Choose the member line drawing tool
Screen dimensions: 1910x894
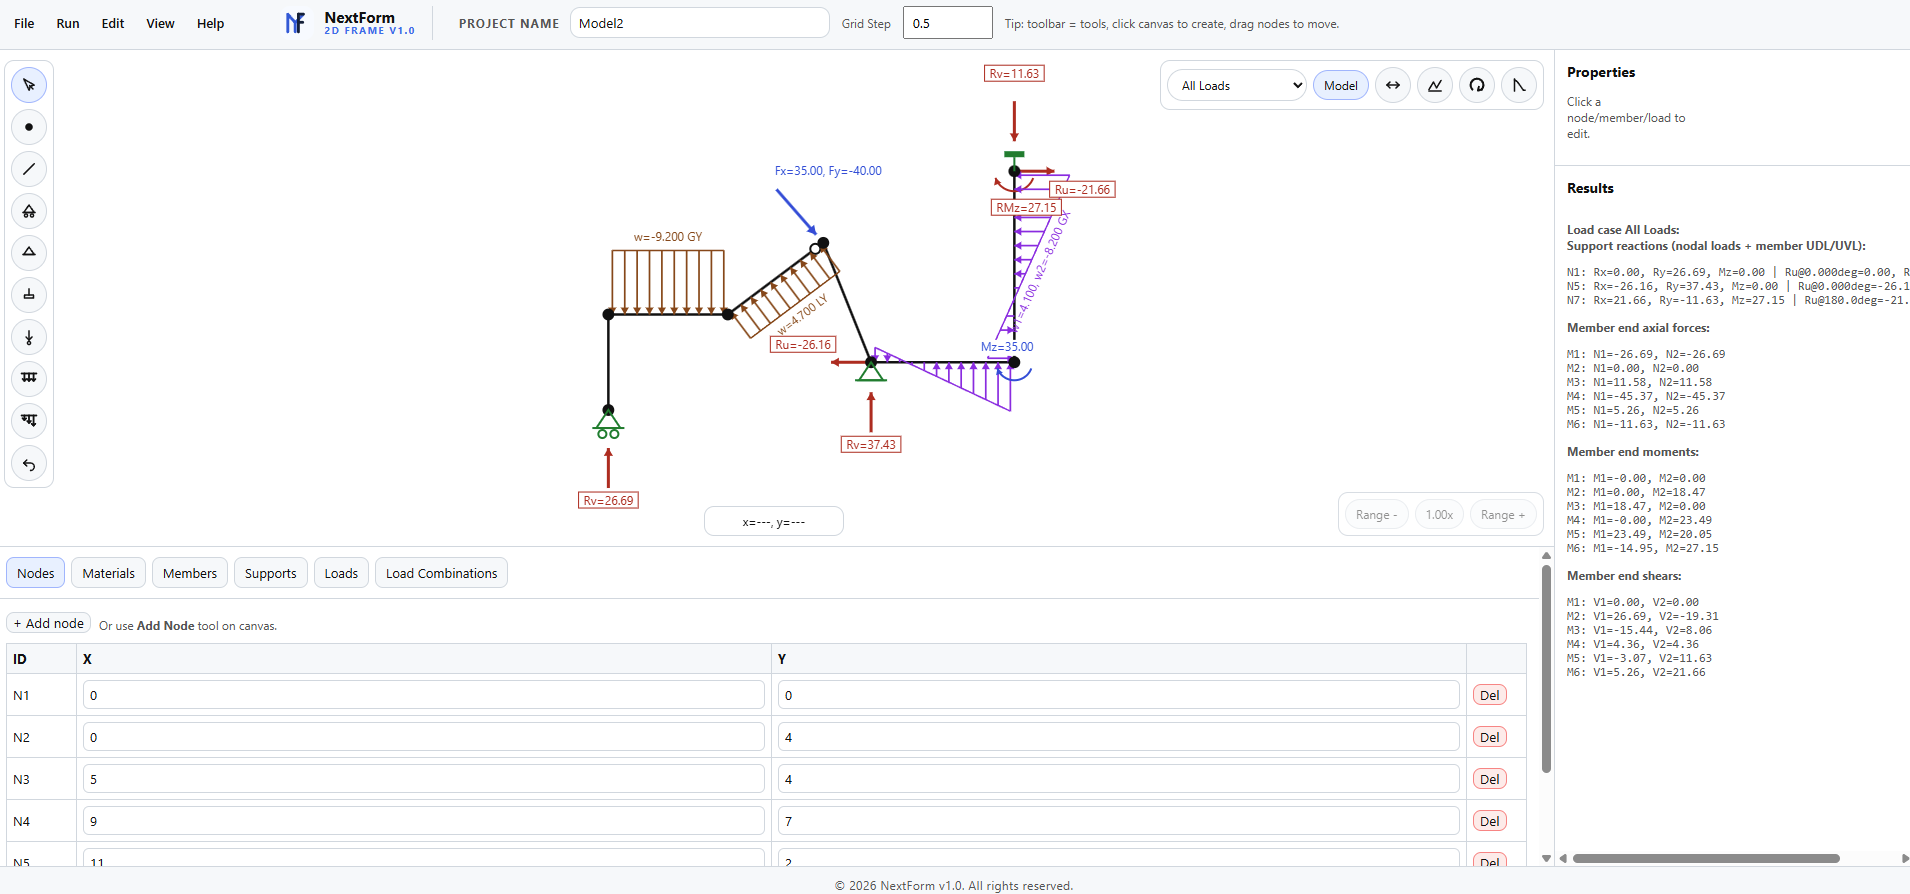[29, 169]
